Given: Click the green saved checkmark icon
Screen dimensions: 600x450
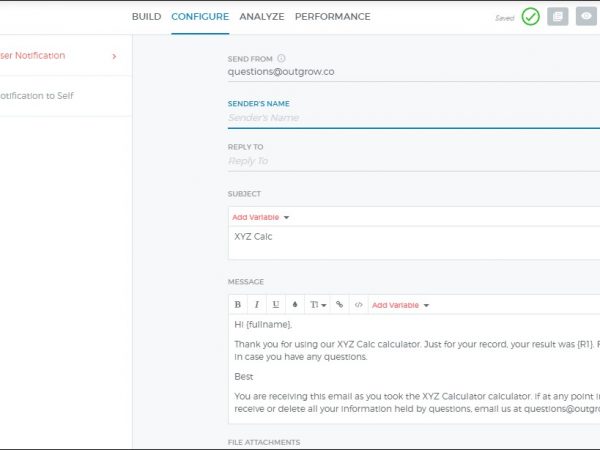Looking at the screenshot, I should 530,17.
